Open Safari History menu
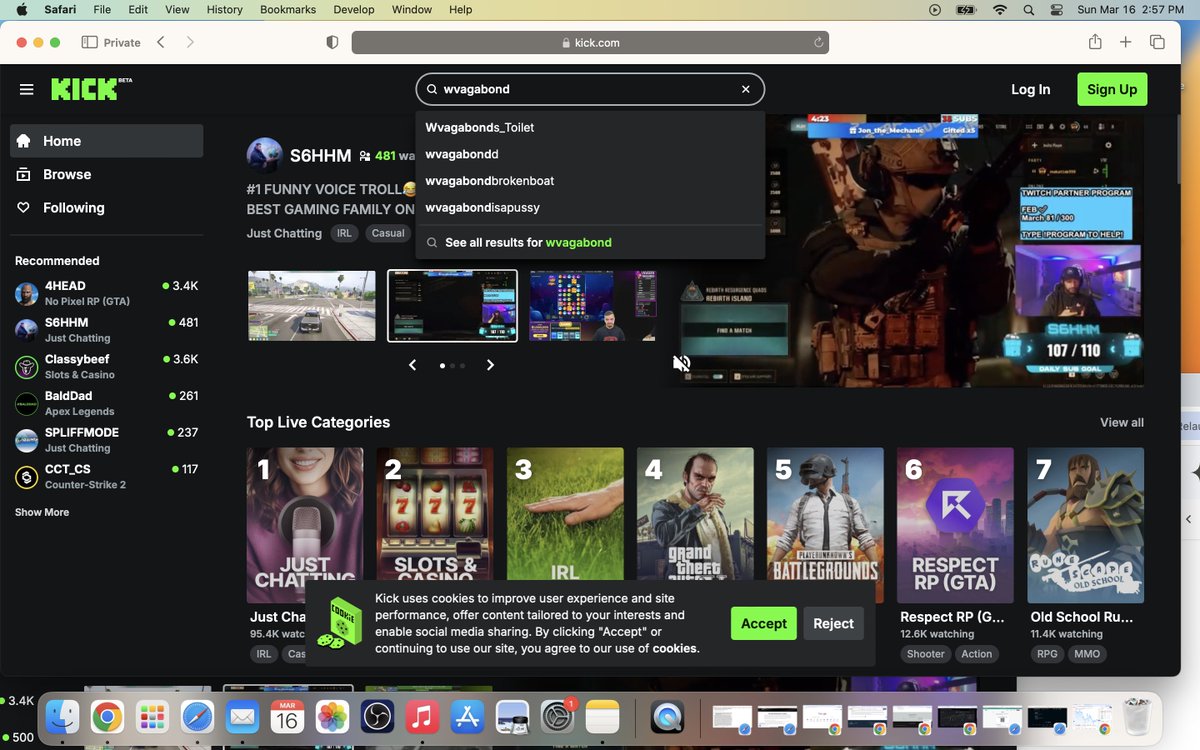The height and width of the screenshot is (750, 1200). [x=224, y=9]
